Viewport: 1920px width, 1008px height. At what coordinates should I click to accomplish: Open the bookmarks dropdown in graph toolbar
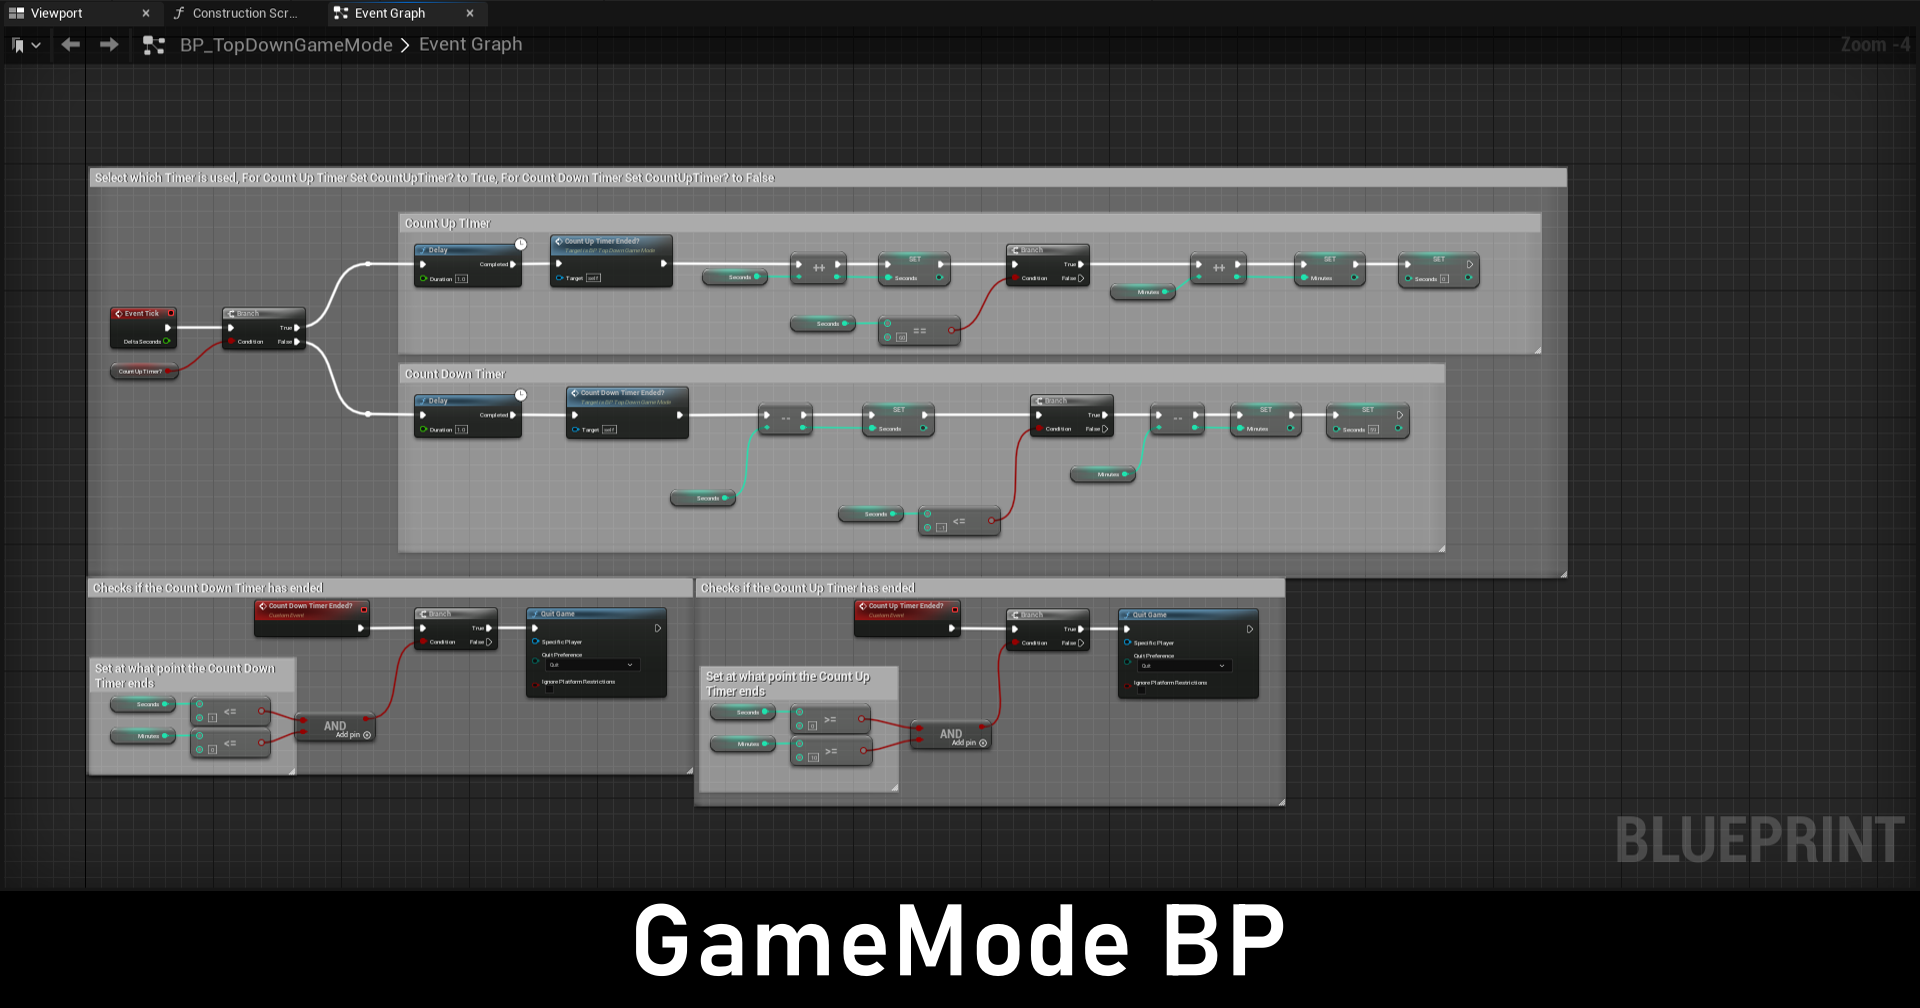[26, 45]
